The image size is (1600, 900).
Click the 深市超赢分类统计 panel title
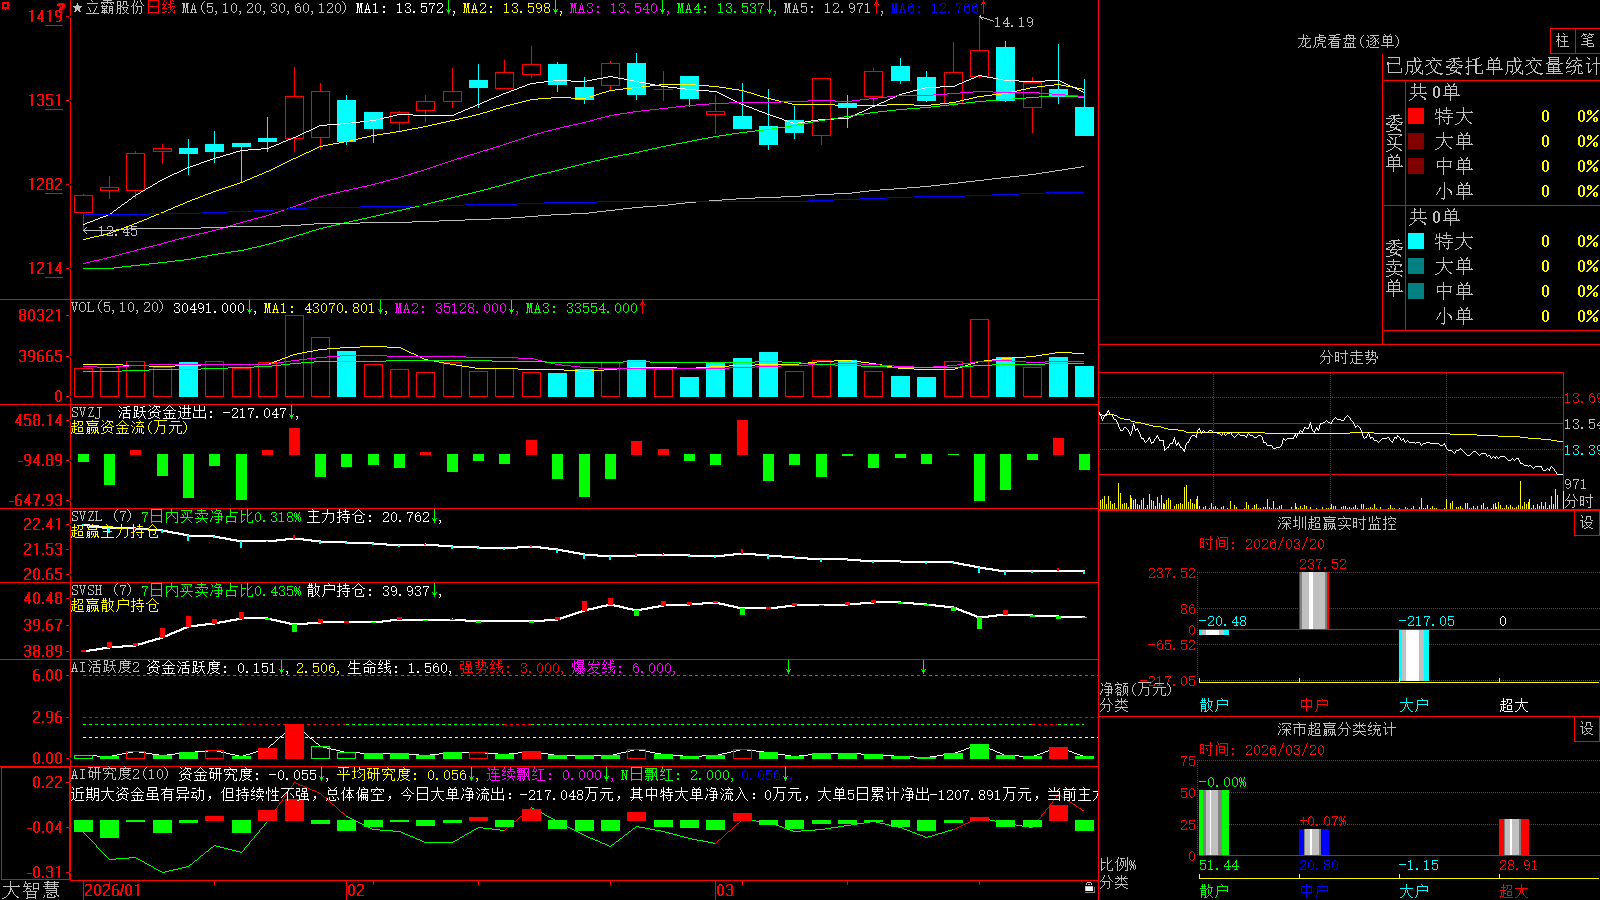coord(1337,729)
